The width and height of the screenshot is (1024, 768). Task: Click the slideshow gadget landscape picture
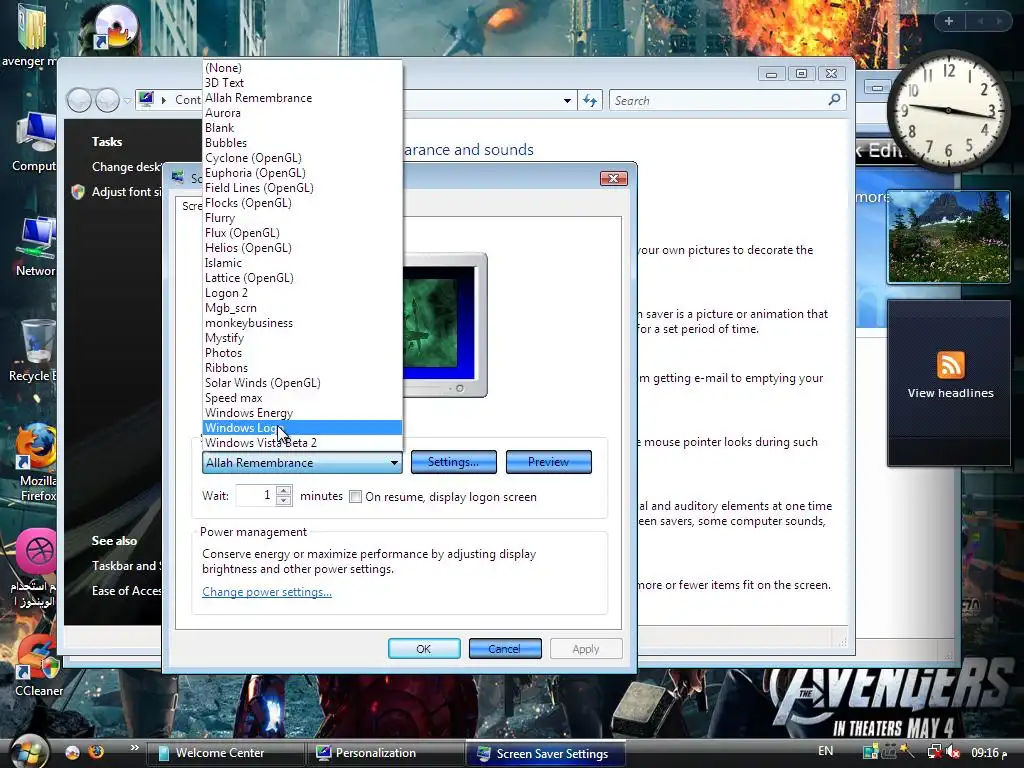point(949,236)
